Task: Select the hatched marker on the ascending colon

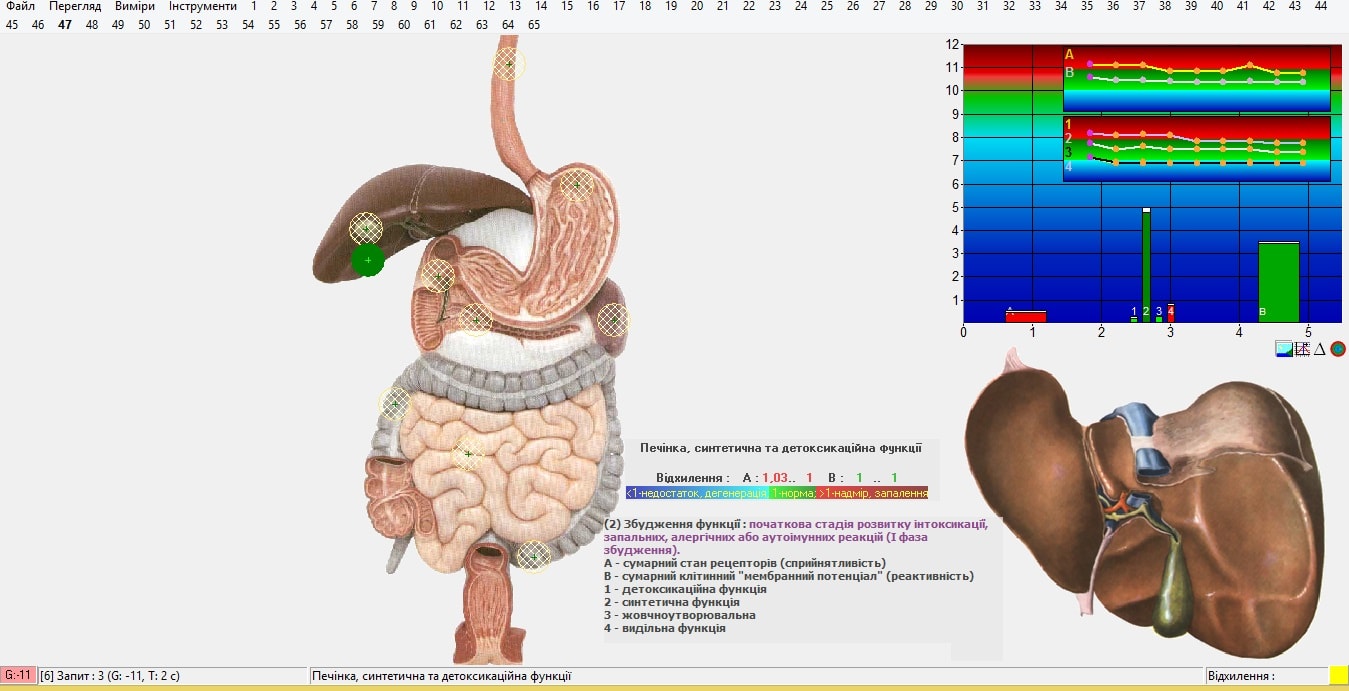Action: [395, 404]
